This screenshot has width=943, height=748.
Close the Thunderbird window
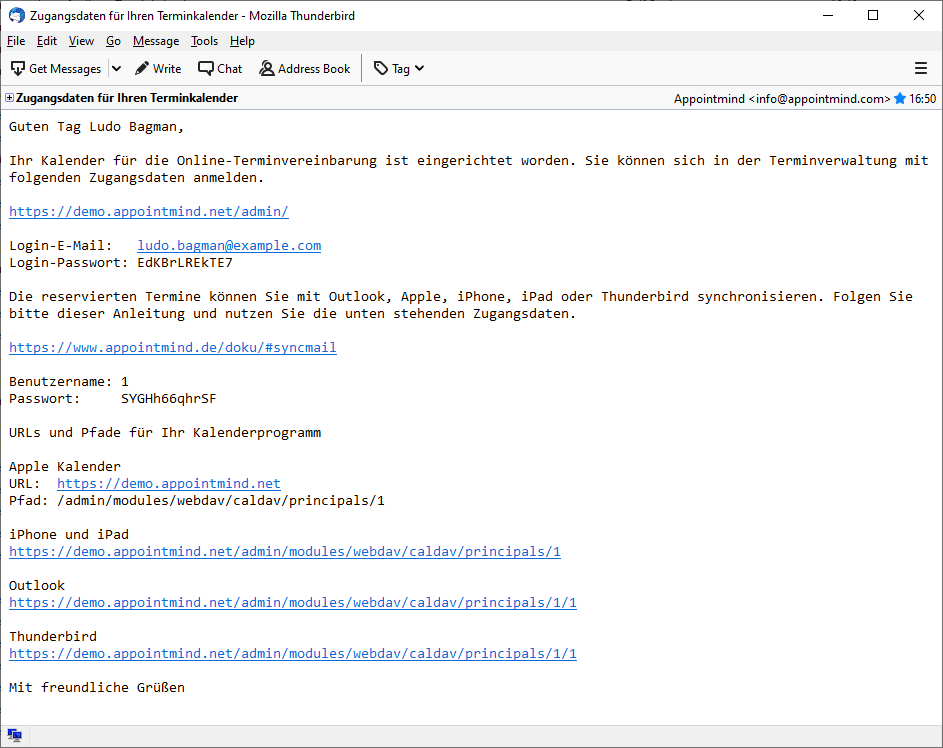coord(918,16)
